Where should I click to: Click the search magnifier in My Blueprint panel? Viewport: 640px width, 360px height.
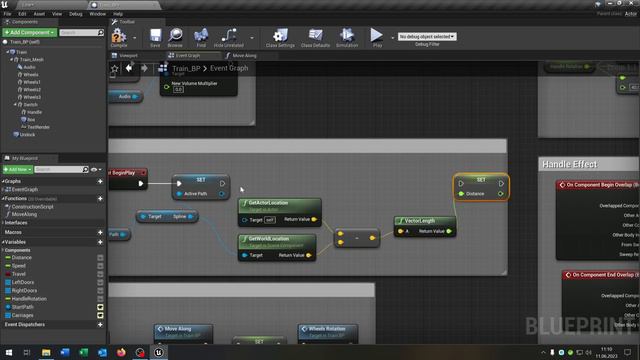point(85,169)
